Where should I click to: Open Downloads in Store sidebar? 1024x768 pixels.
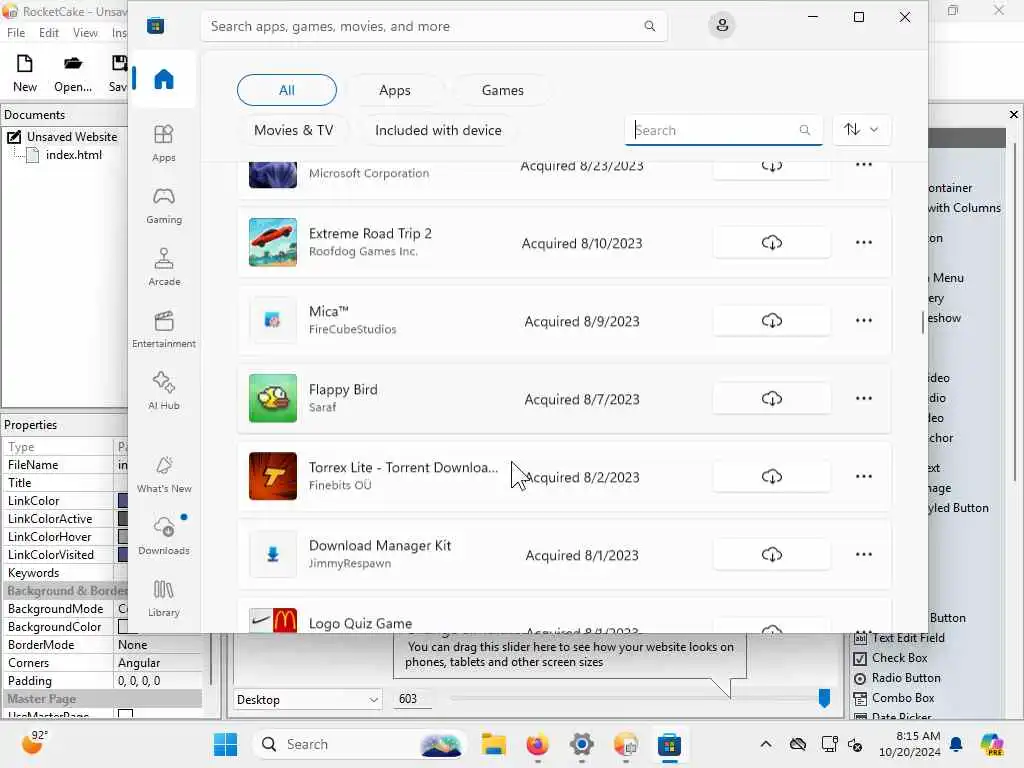163,536
